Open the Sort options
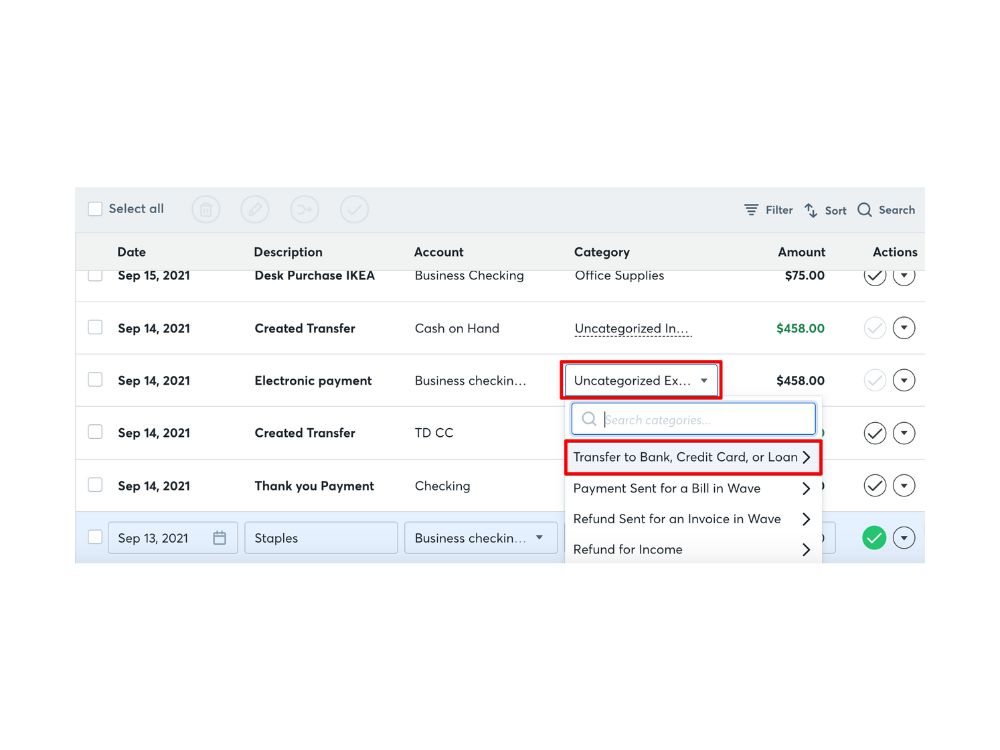Viewport: 1000px width, 750px height. (x=825, y=210)
